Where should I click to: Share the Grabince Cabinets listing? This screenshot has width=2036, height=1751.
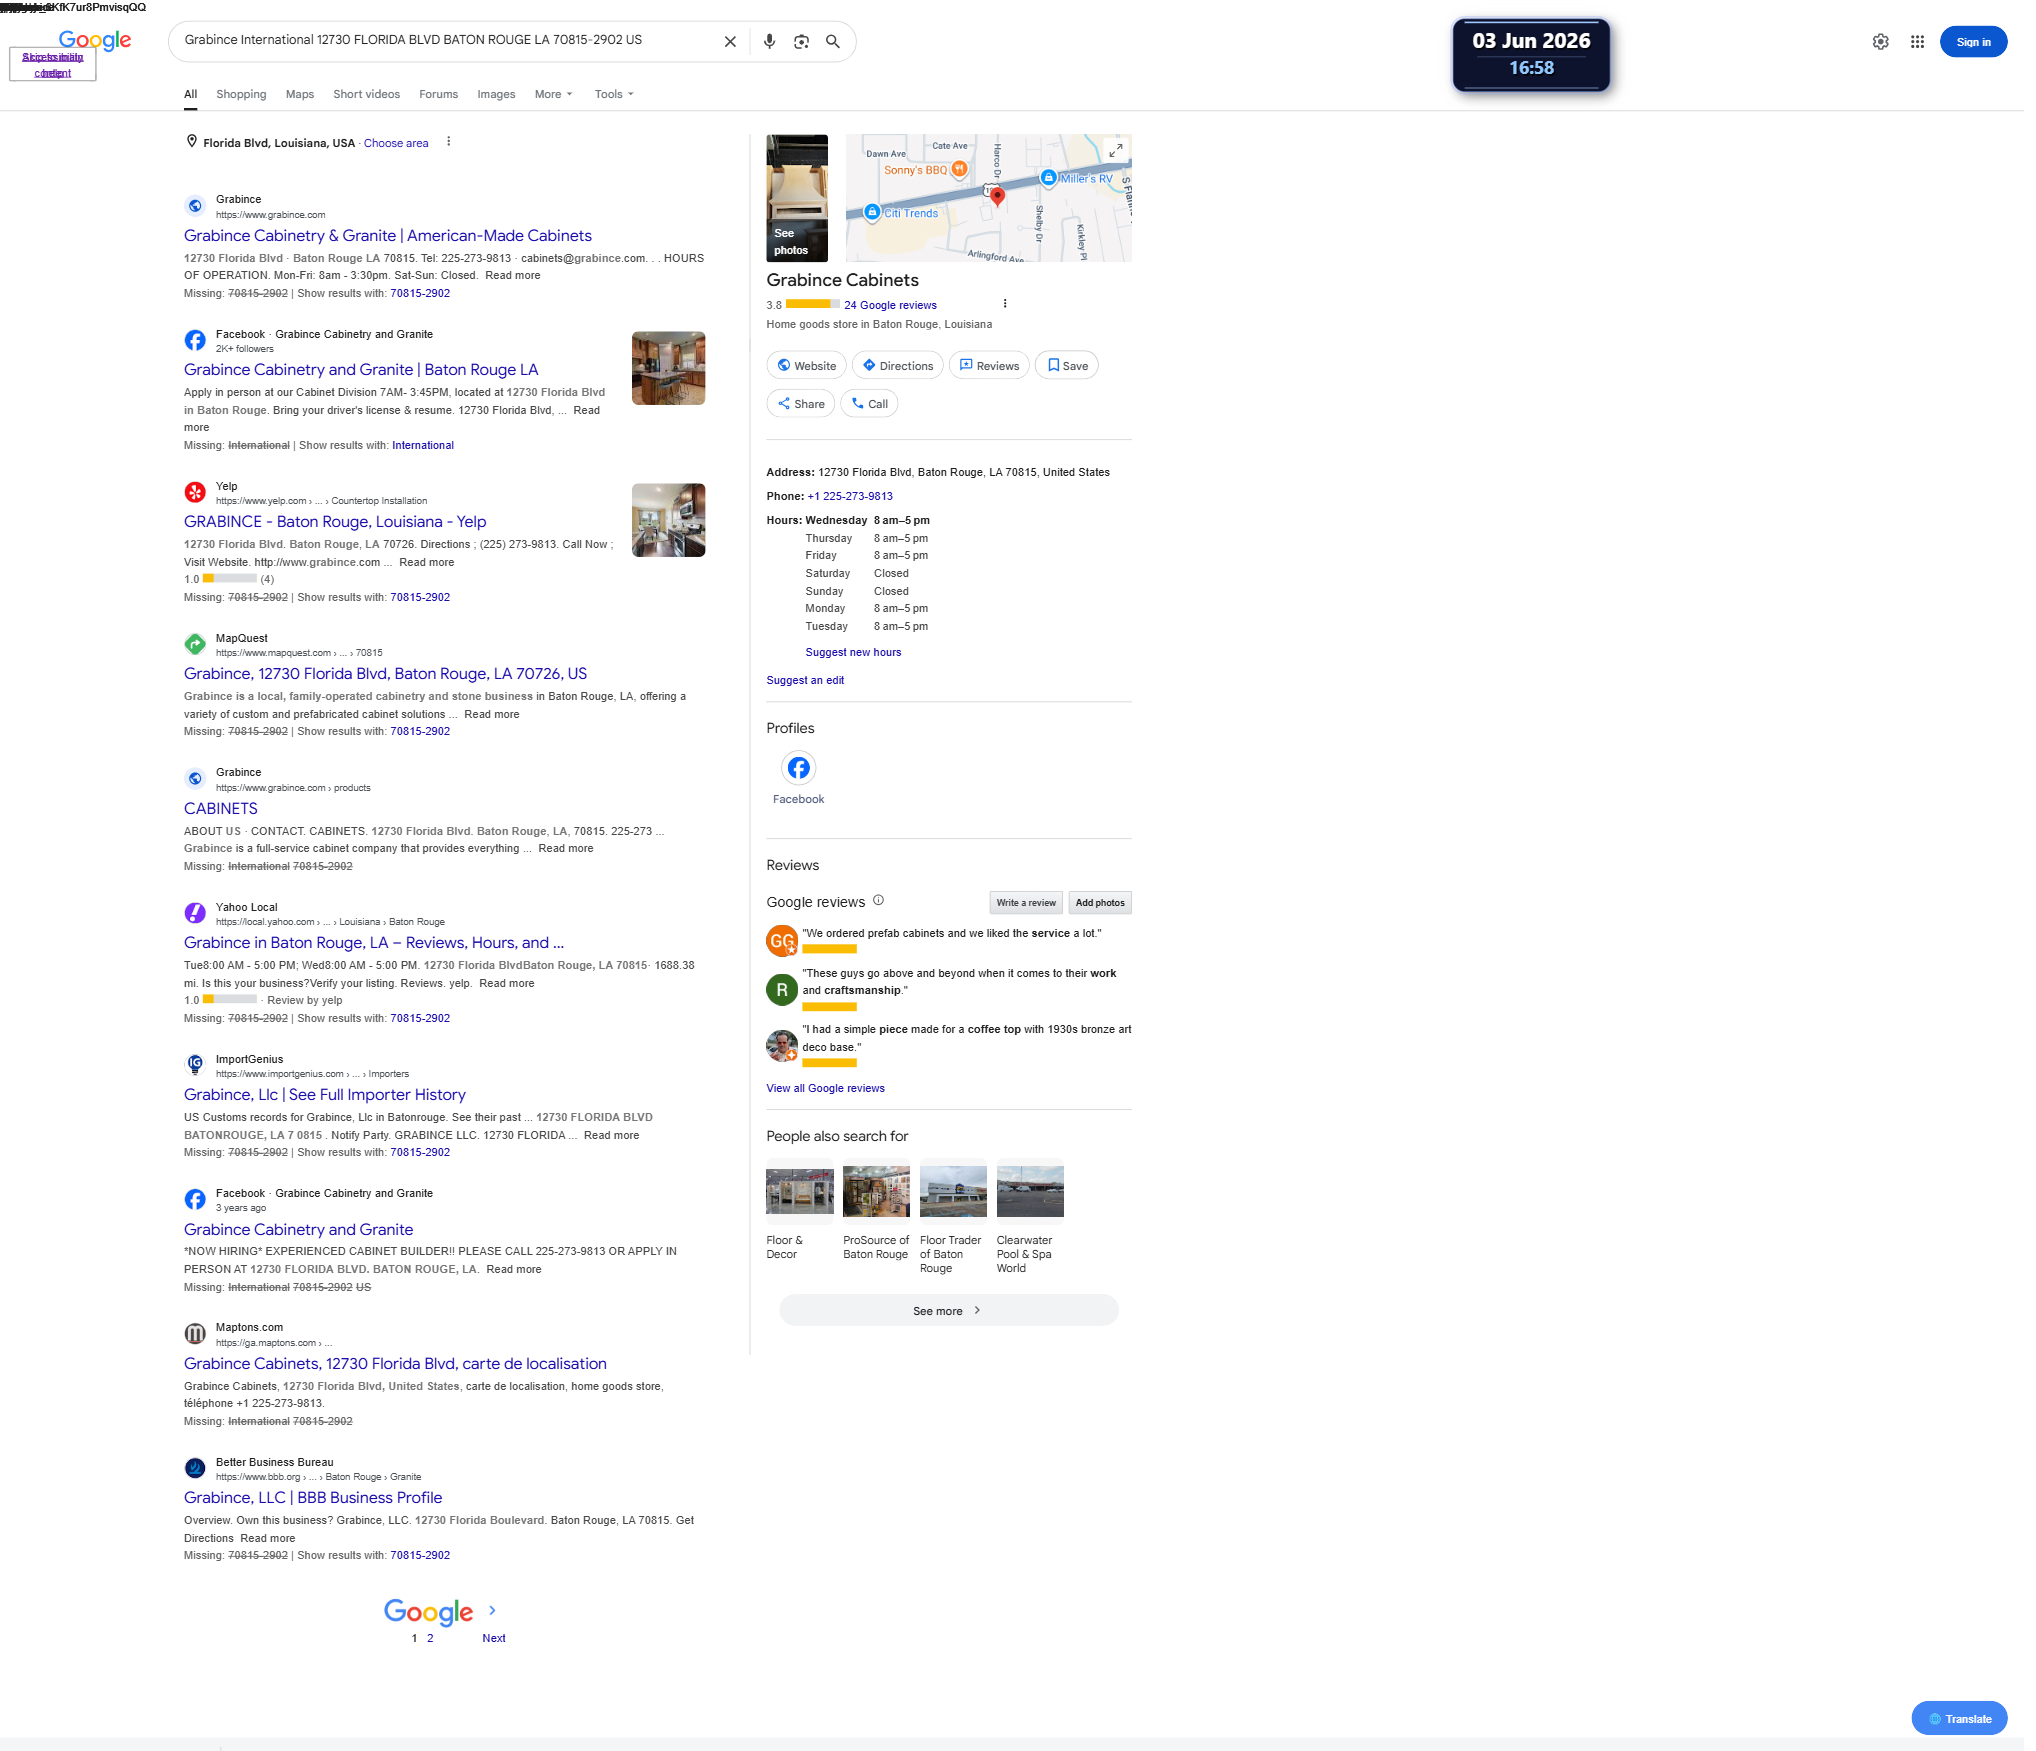tap(800, 404)
